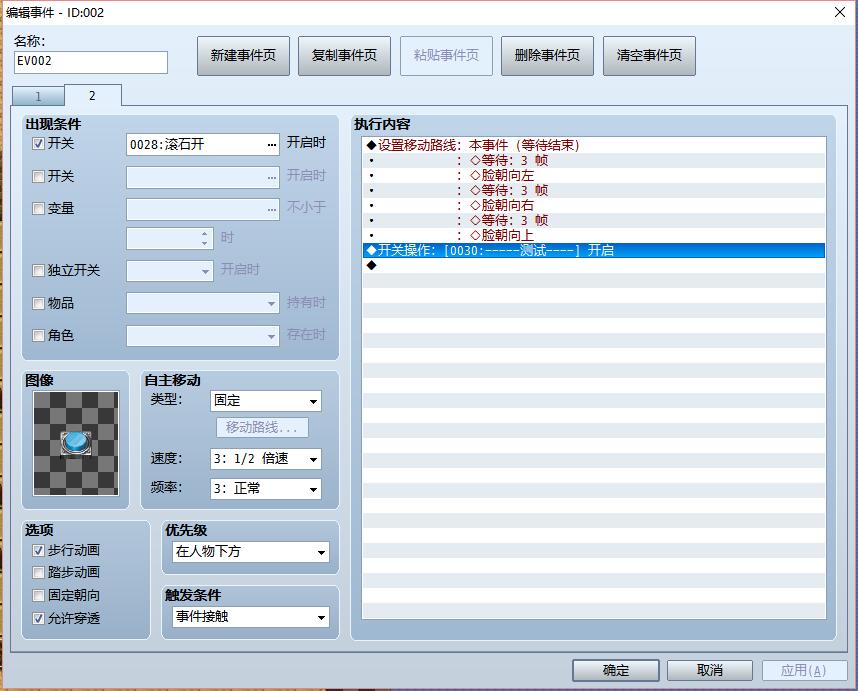Open the disabled 独立开关 dropdown

click(170, 271)
